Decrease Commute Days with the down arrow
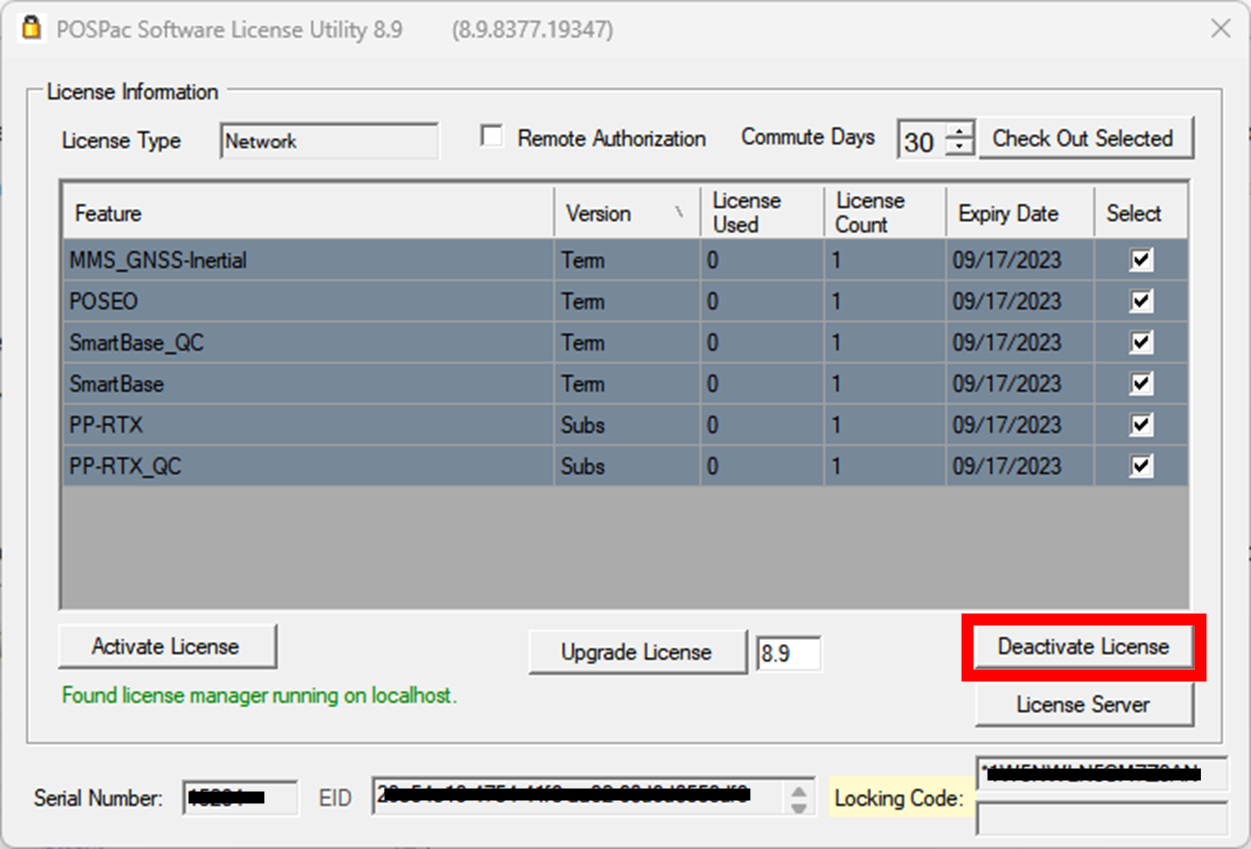This screenshot has height=849, width=1251. click(x=960, y=147)
